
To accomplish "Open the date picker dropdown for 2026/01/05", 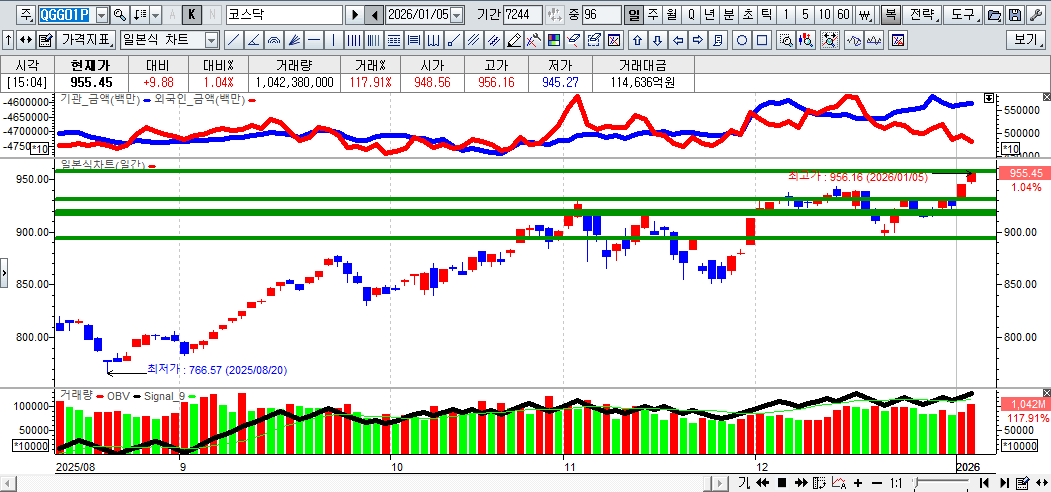I will pyautogui.click(x=457, y=15).
